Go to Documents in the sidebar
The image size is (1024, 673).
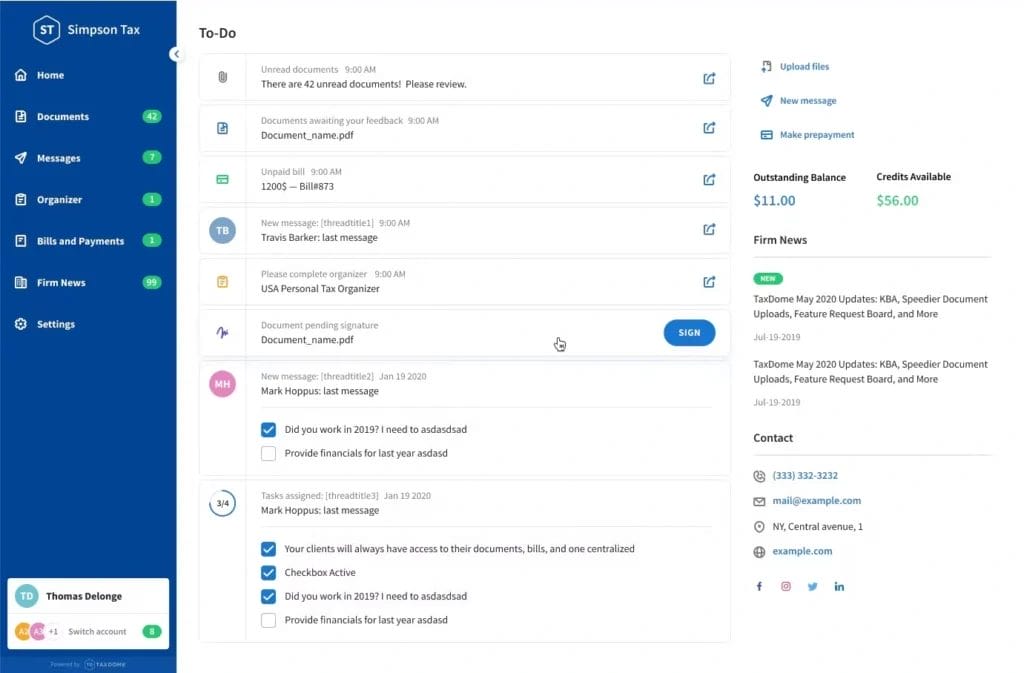point(62,117)
